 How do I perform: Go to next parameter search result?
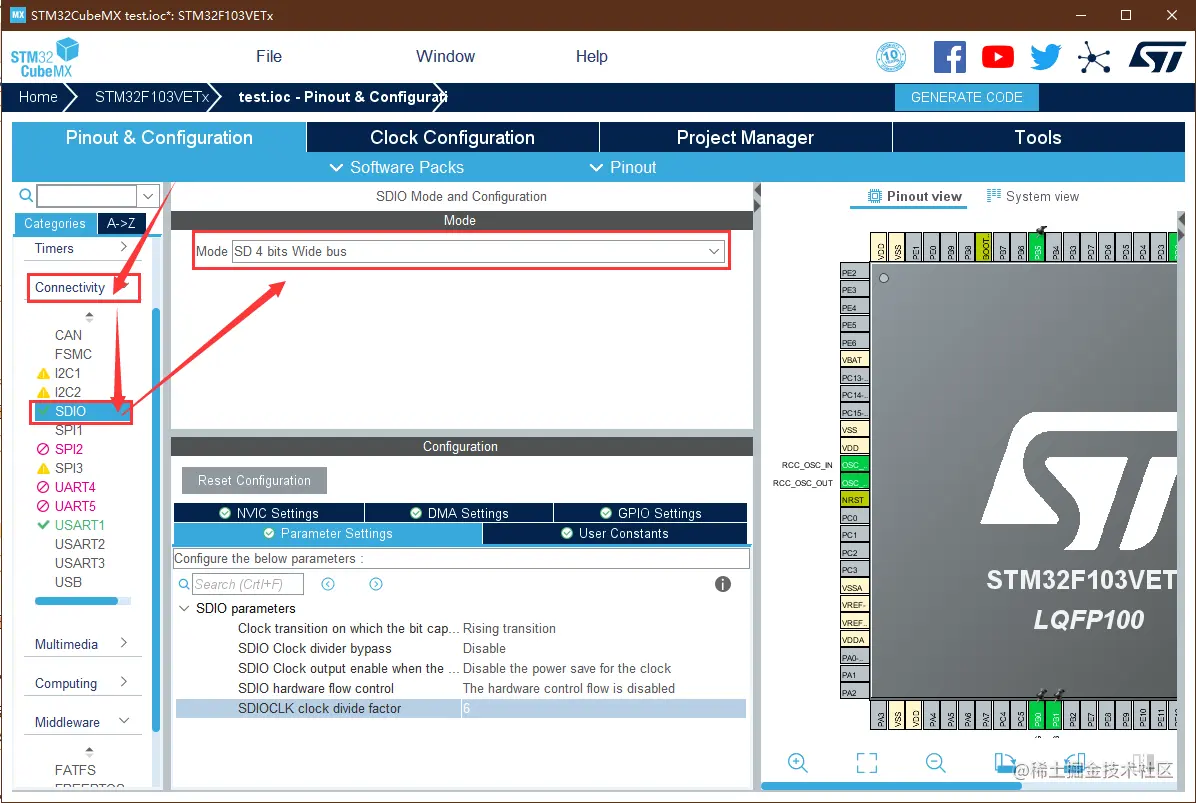pyautogui.click(x=376, y=584)
